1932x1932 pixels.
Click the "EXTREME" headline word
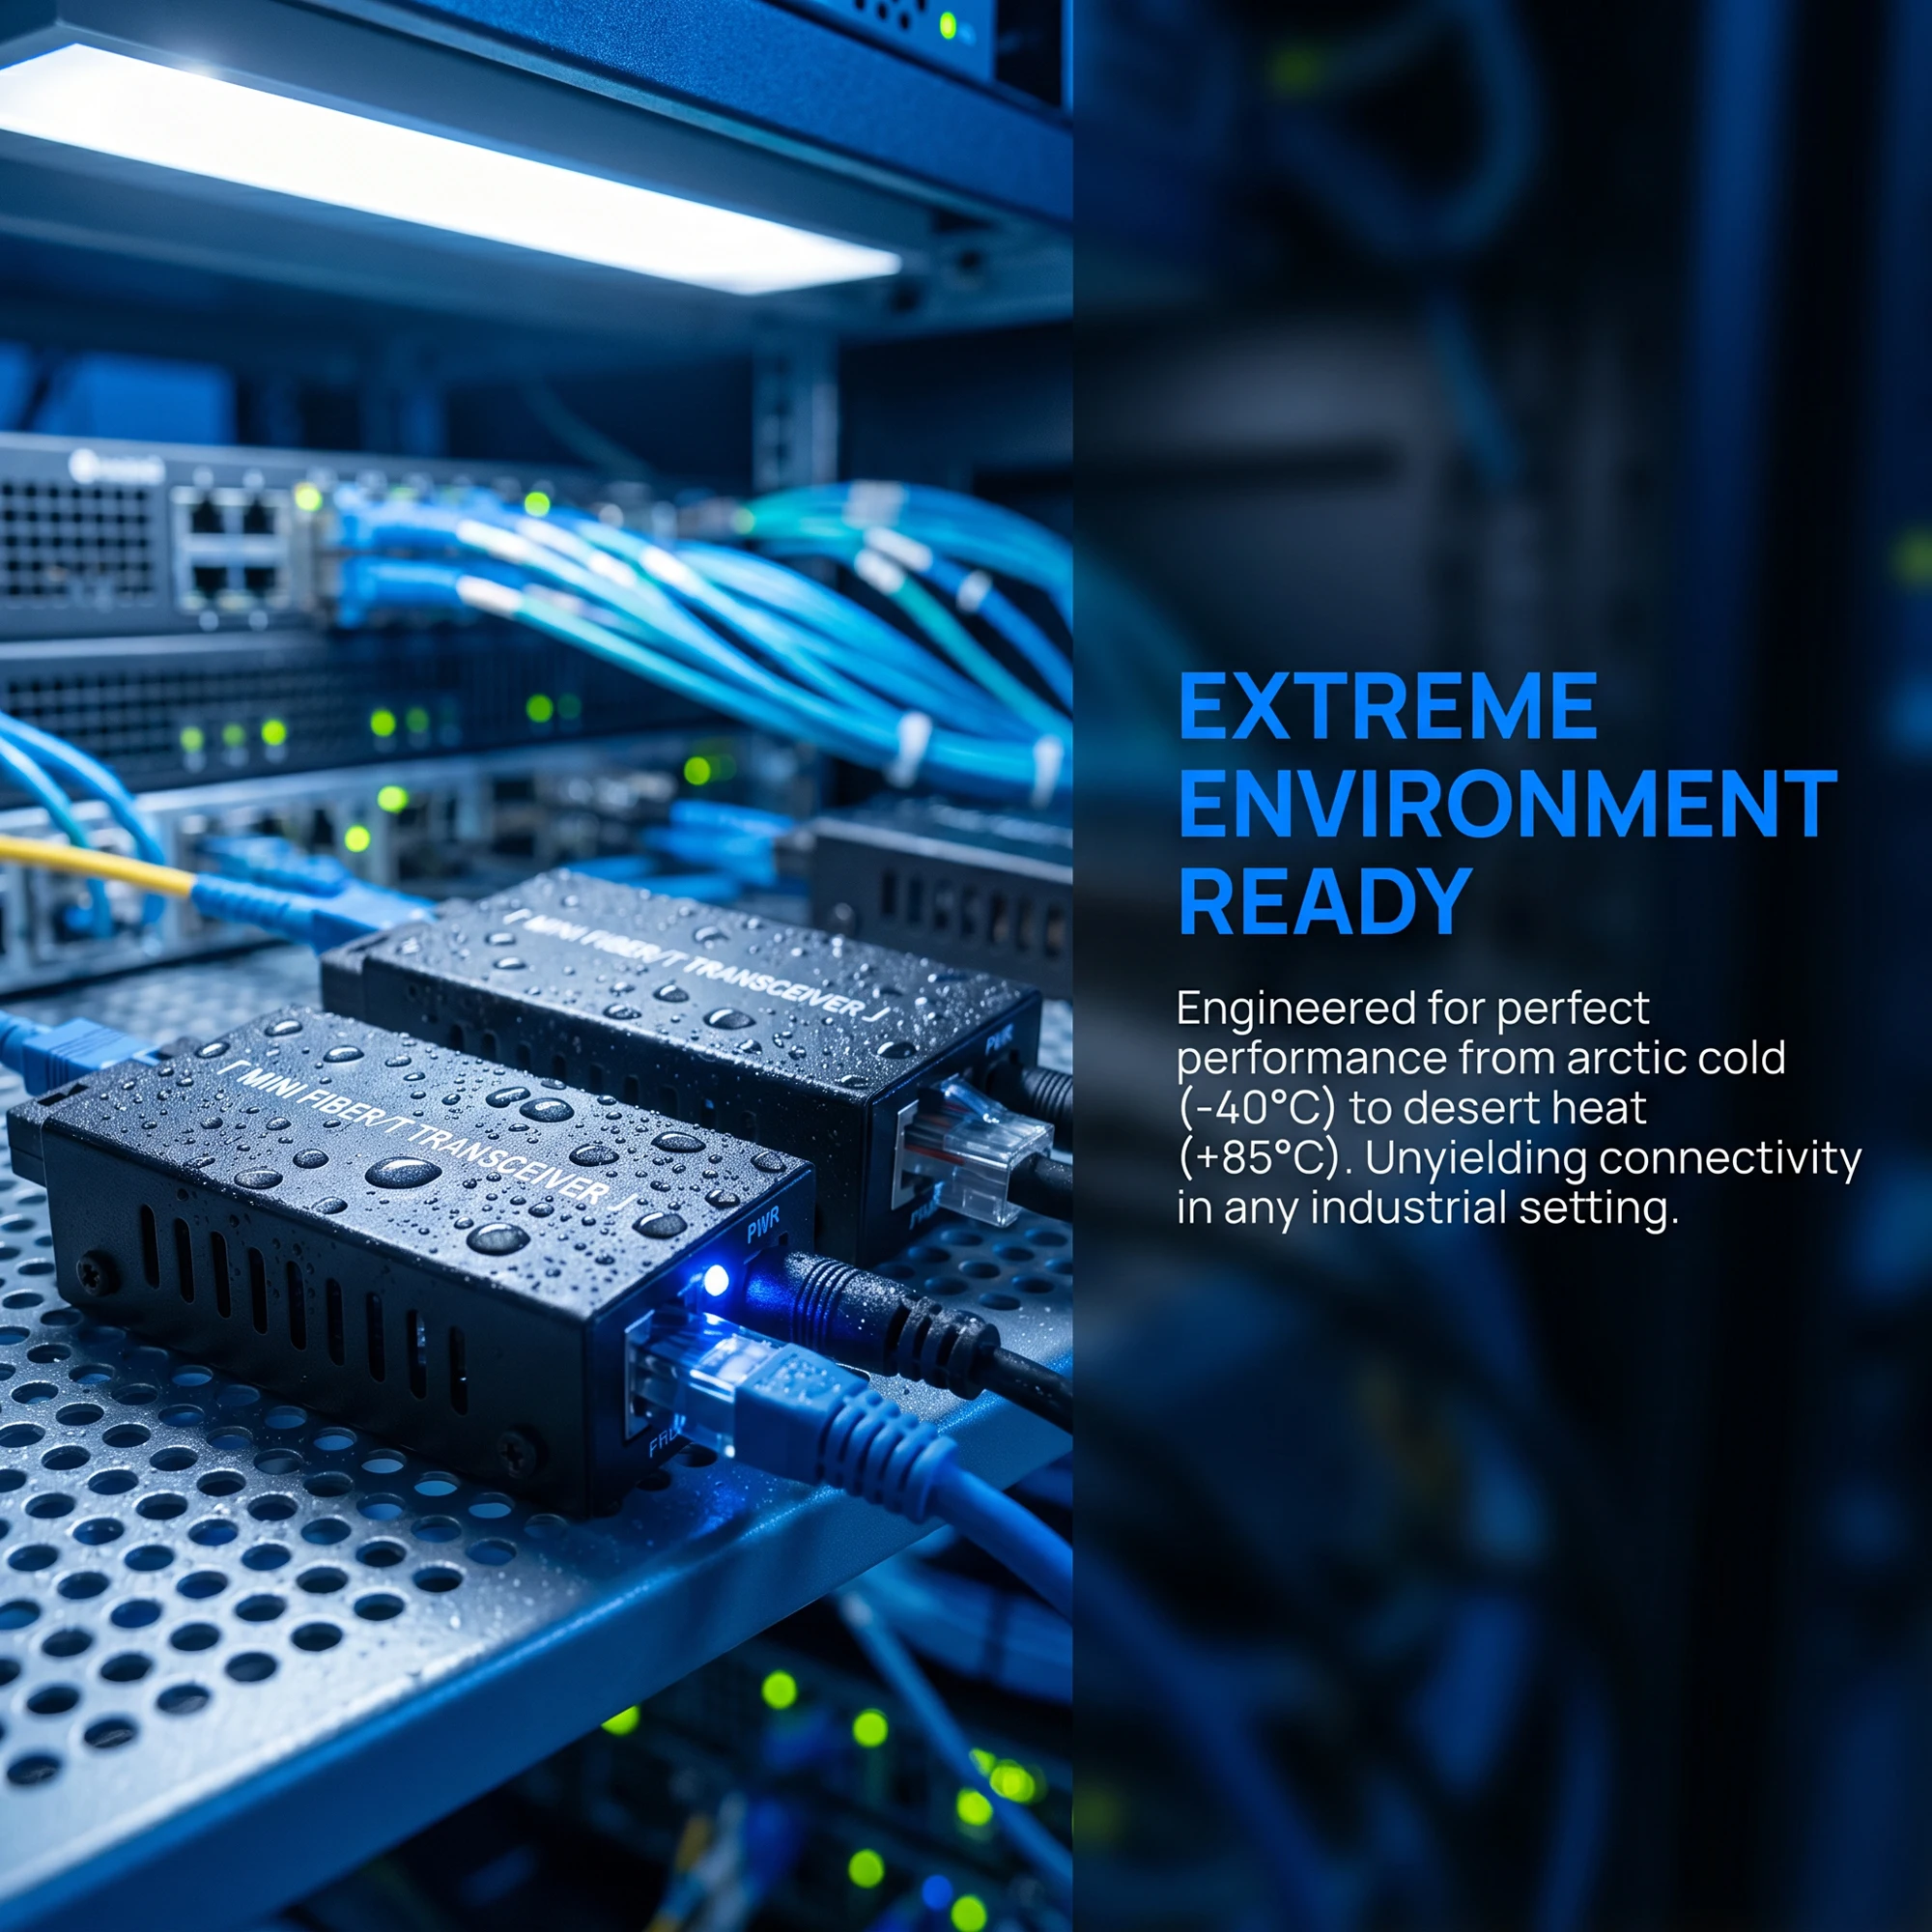pyautogui.click(x=1388, y=706)
